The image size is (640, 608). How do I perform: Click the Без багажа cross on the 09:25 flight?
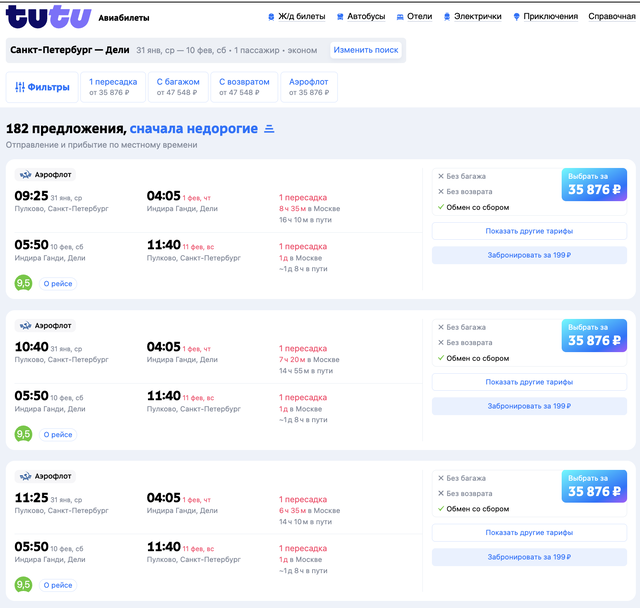[441, 176]
